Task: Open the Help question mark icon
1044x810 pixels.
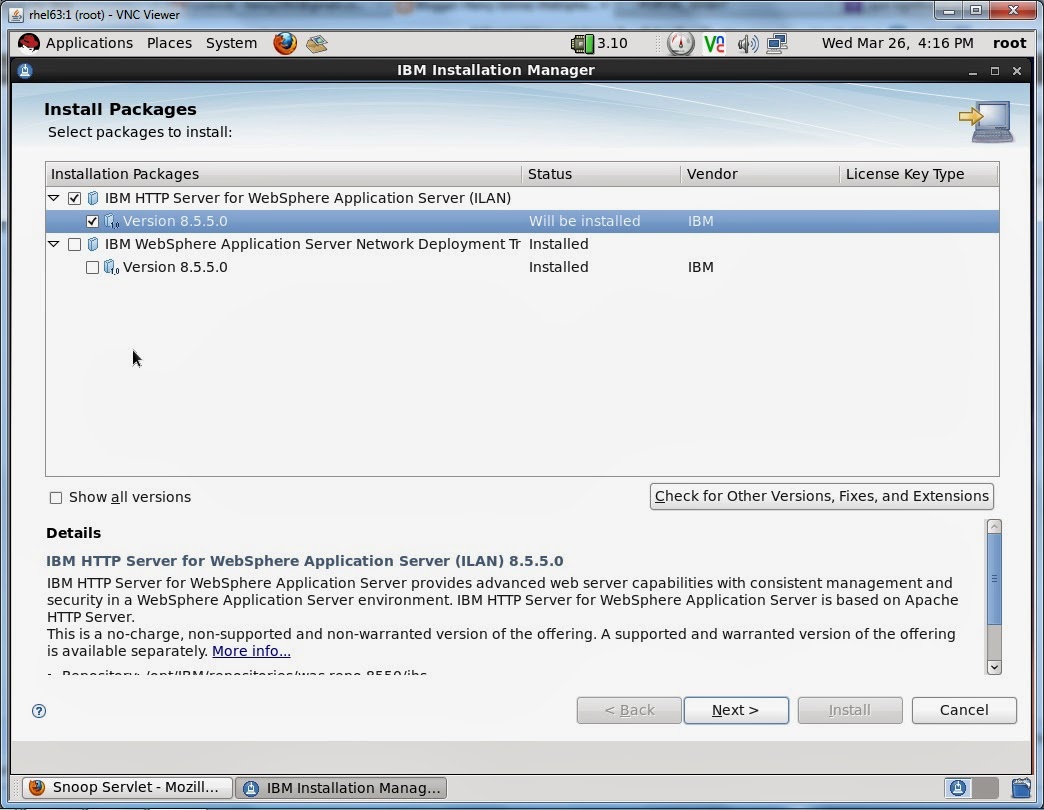Action: [38, 711]
